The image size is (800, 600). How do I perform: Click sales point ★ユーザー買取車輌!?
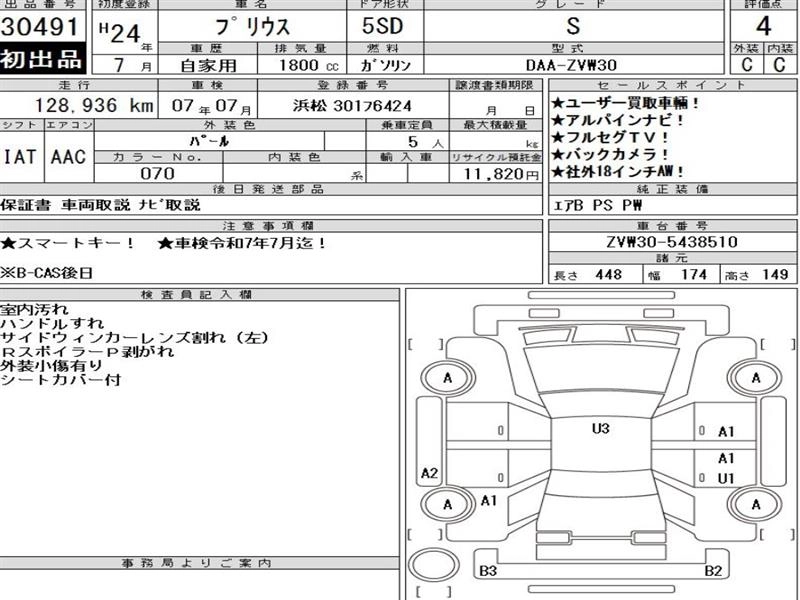[625, 103]
